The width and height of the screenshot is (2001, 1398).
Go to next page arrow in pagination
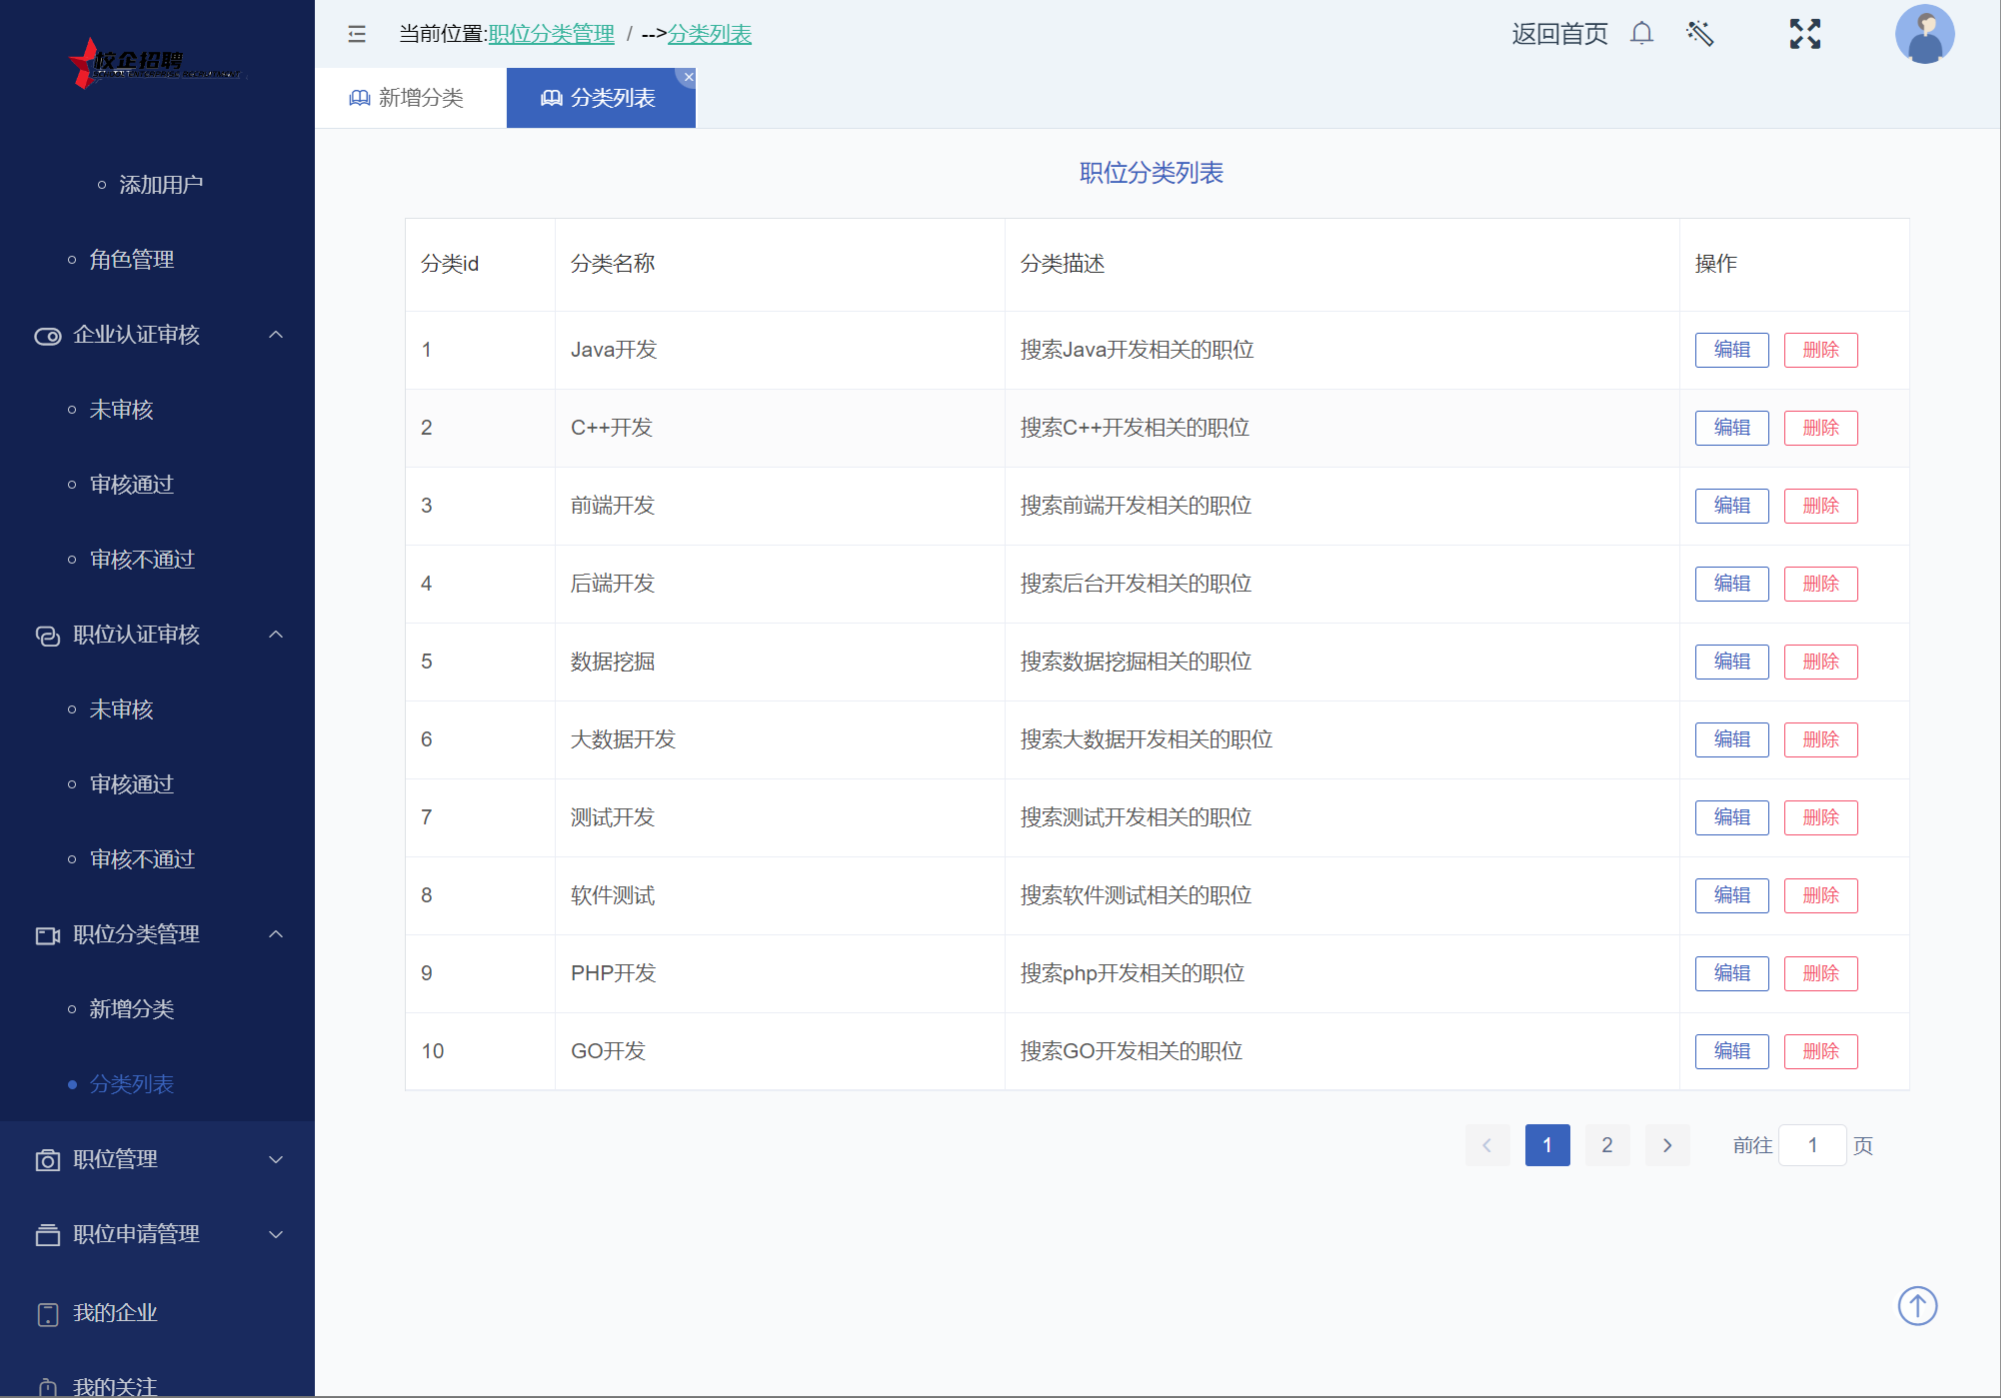[x=1667, y=1145]
